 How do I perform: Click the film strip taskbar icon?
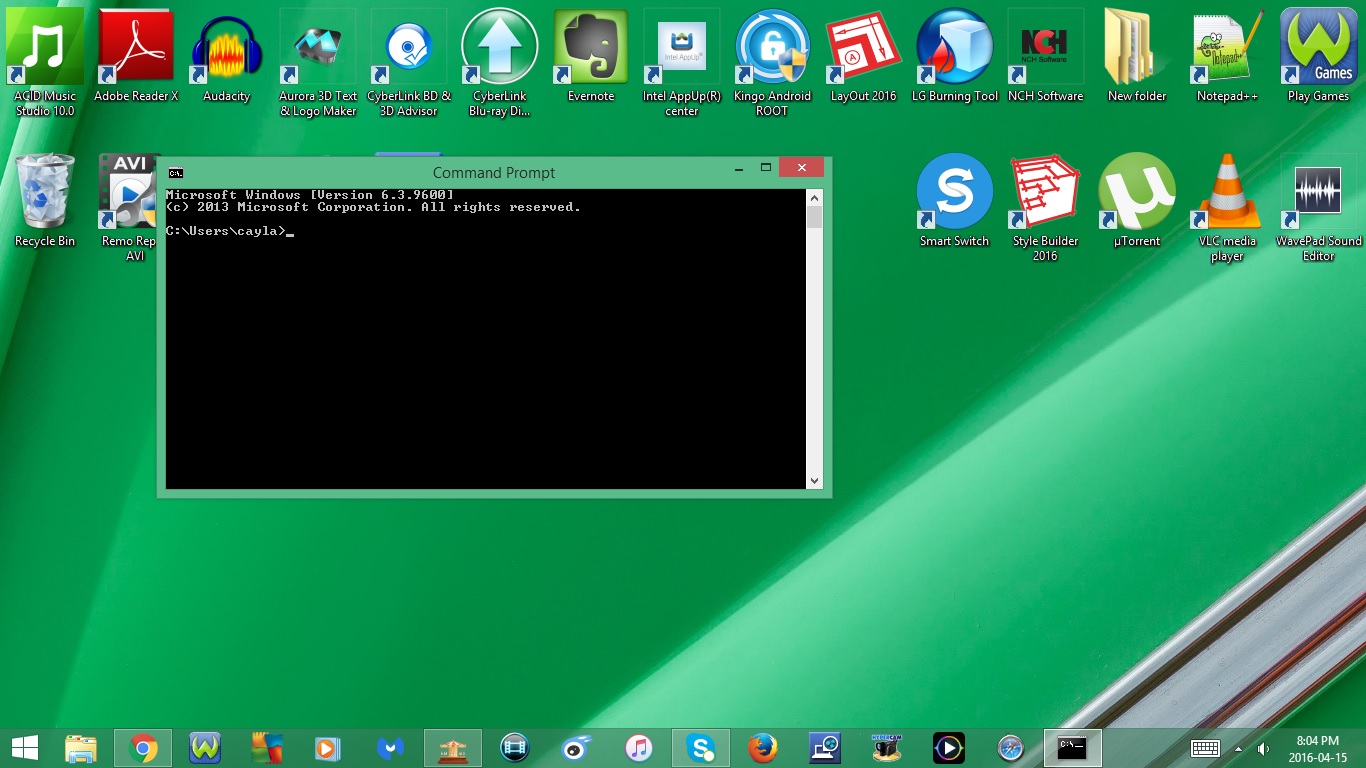pyautogui.click(x=514, y=748)
